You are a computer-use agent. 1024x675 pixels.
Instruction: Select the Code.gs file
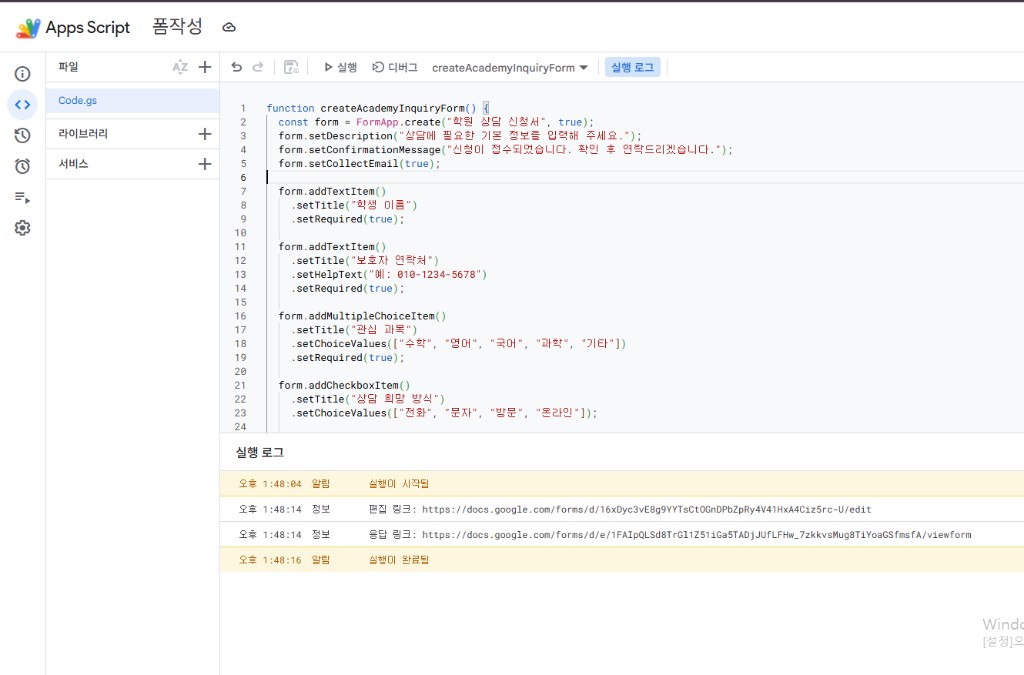coord(133,101)
